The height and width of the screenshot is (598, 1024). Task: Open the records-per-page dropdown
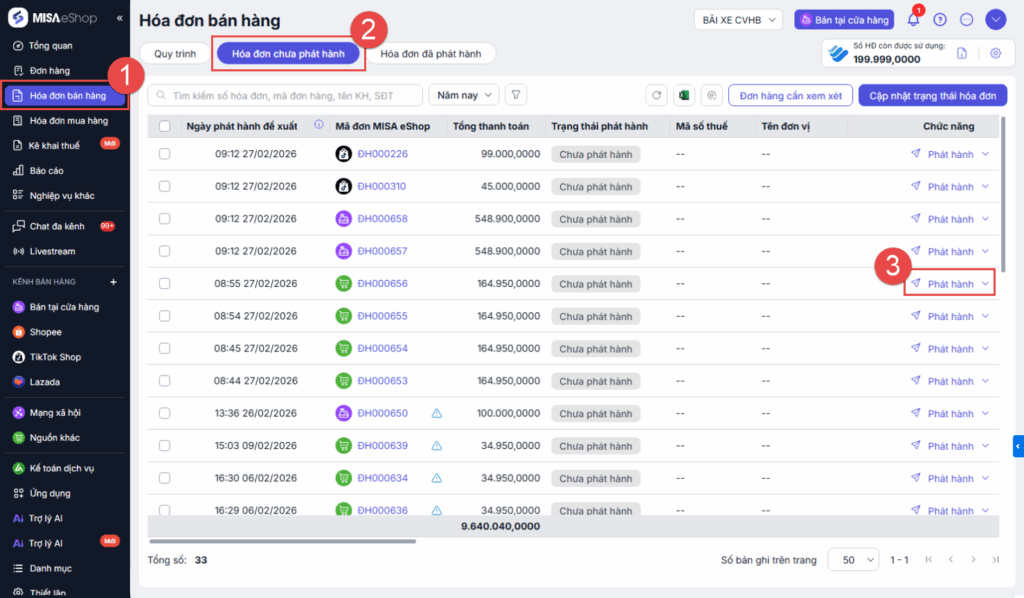(x=853, y=560)
